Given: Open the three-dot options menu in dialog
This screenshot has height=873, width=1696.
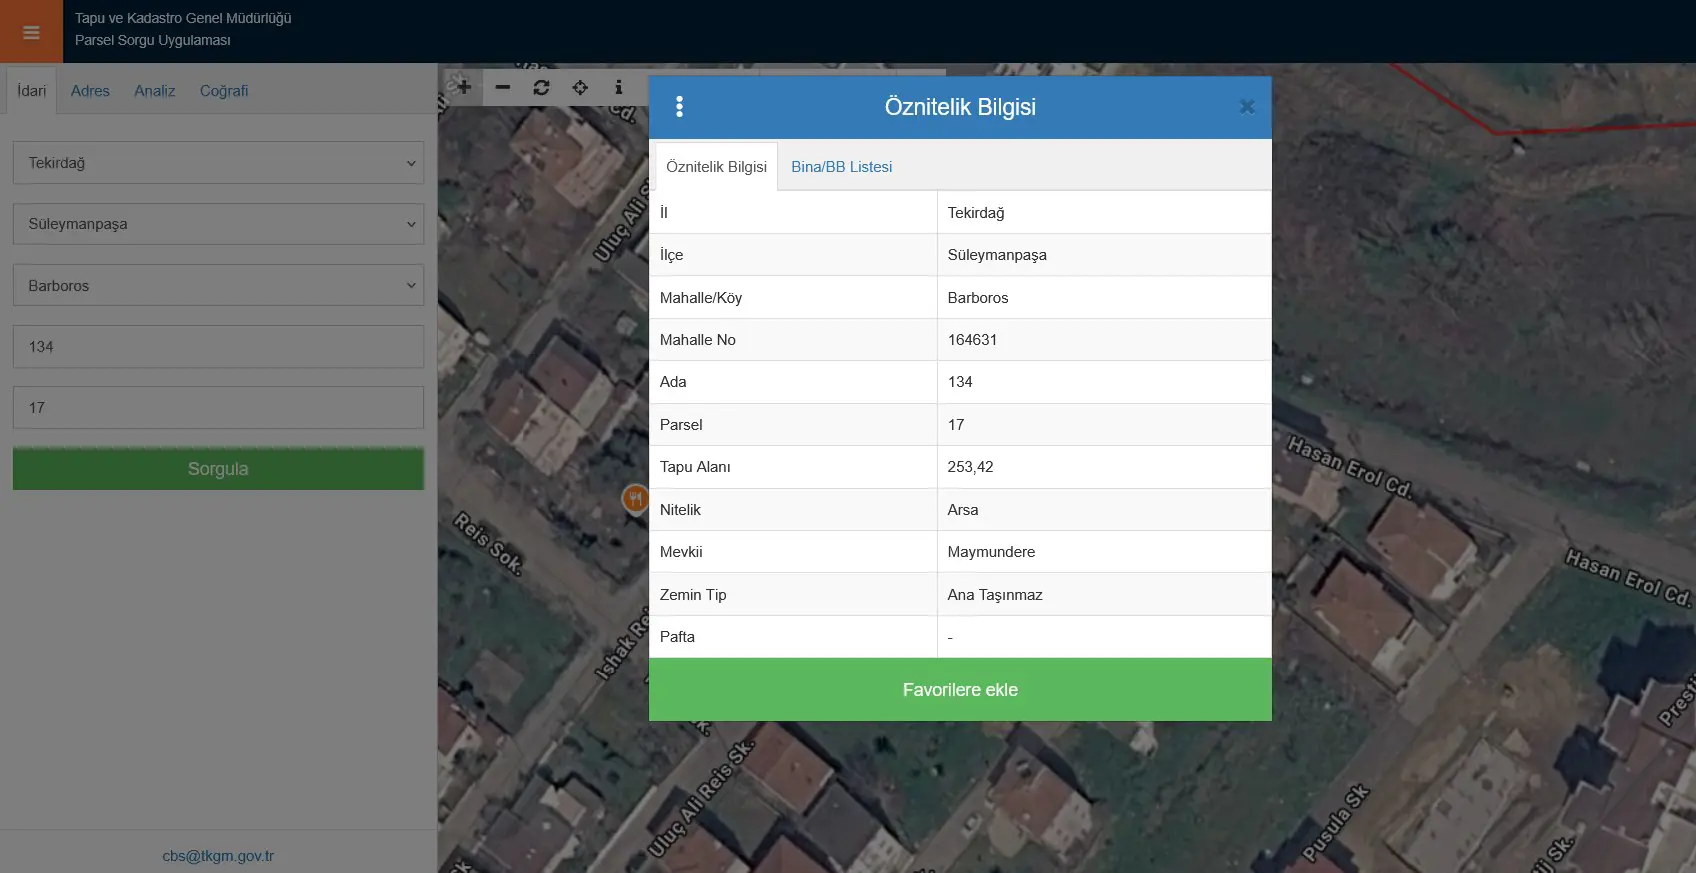Looking at the screenshot, I should tap(679, 107).
